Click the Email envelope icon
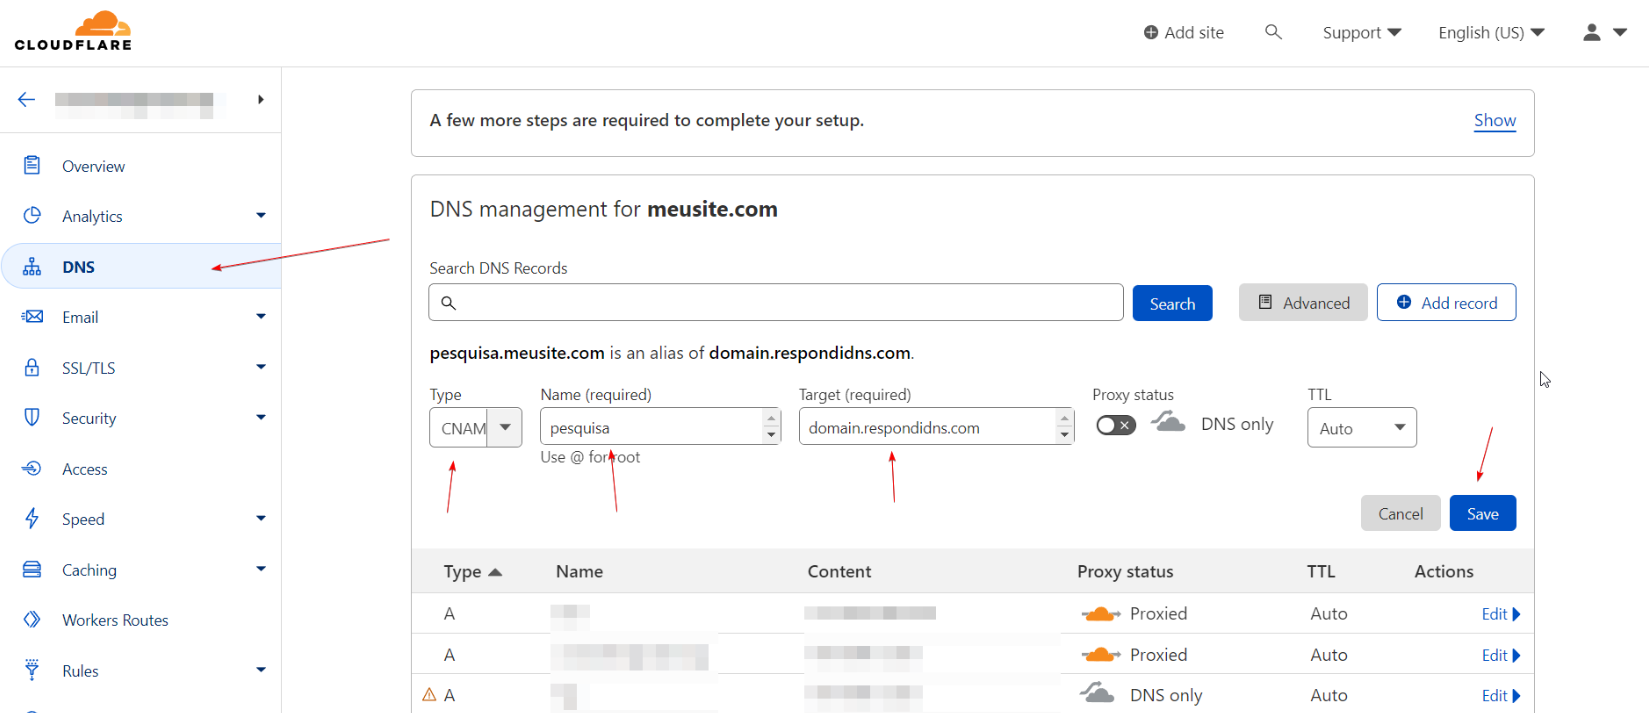 (32, 316)
